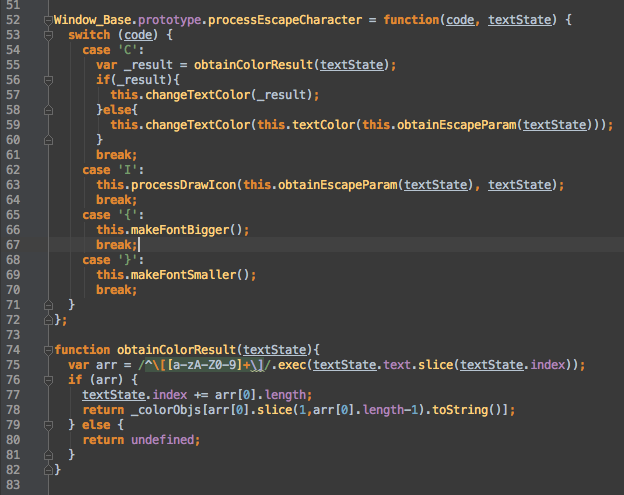Click the switch keyword on line 53
The width and height of the screenshot is (624, 495).
click(89, 35)
